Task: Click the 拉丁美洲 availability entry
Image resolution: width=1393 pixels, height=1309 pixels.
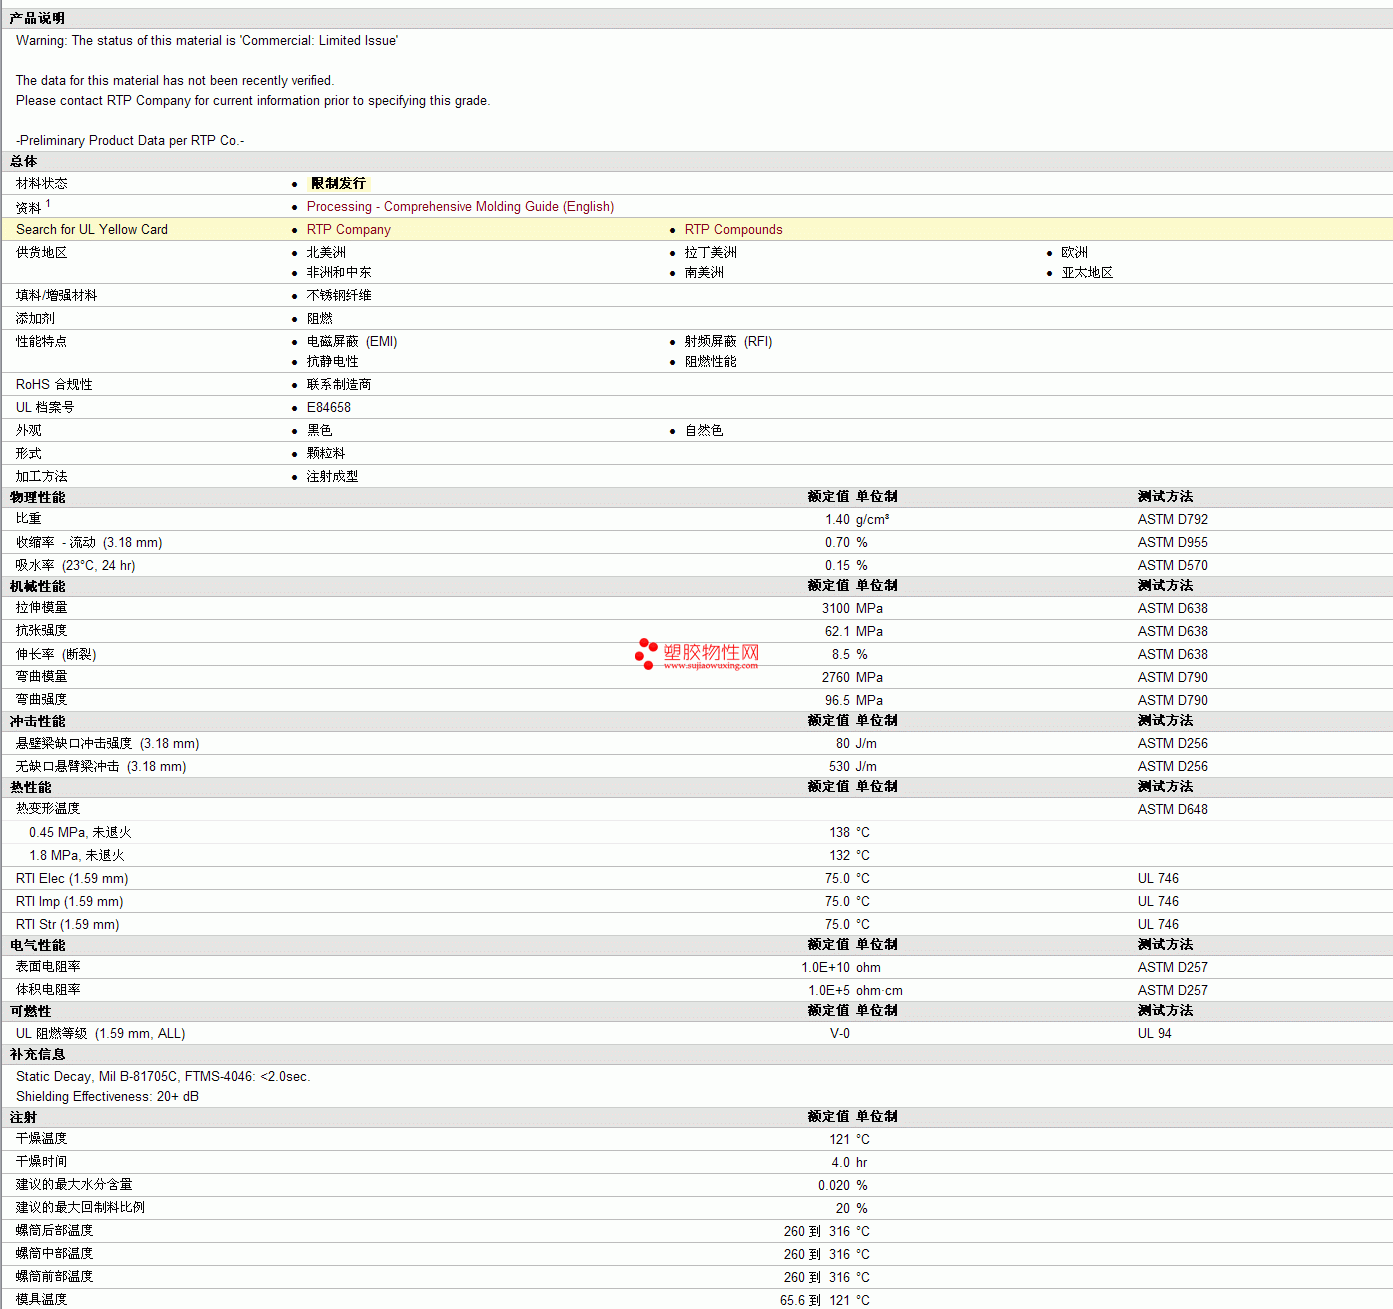Action: click(710, 253)
